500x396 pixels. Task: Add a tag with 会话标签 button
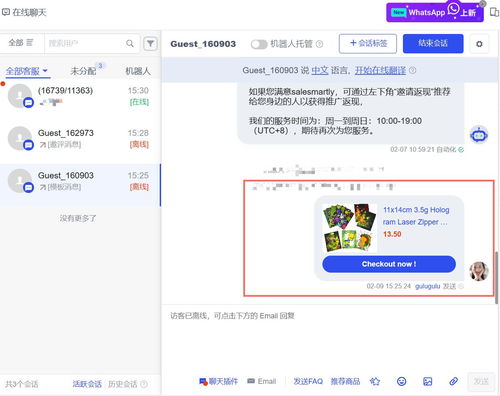click(368, 43)
